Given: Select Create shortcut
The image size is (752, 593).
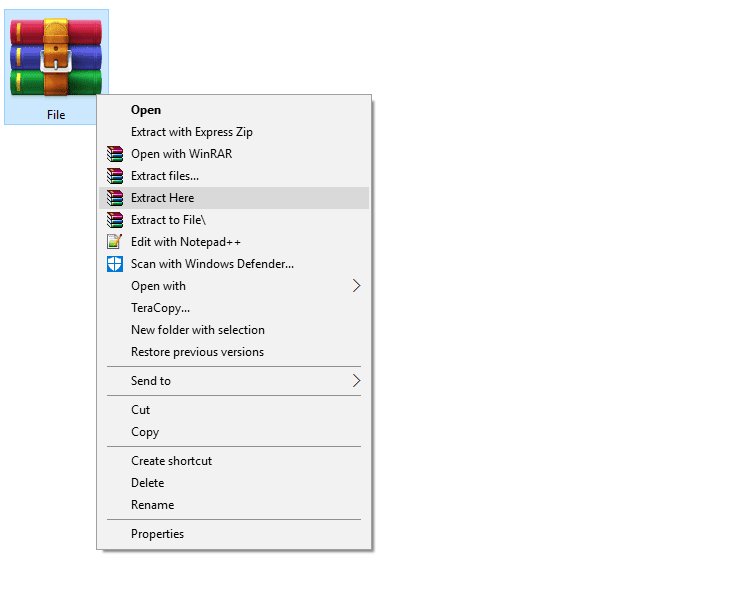Looking at the screenshot, I should pyautogui.click(x=234, y=461).
